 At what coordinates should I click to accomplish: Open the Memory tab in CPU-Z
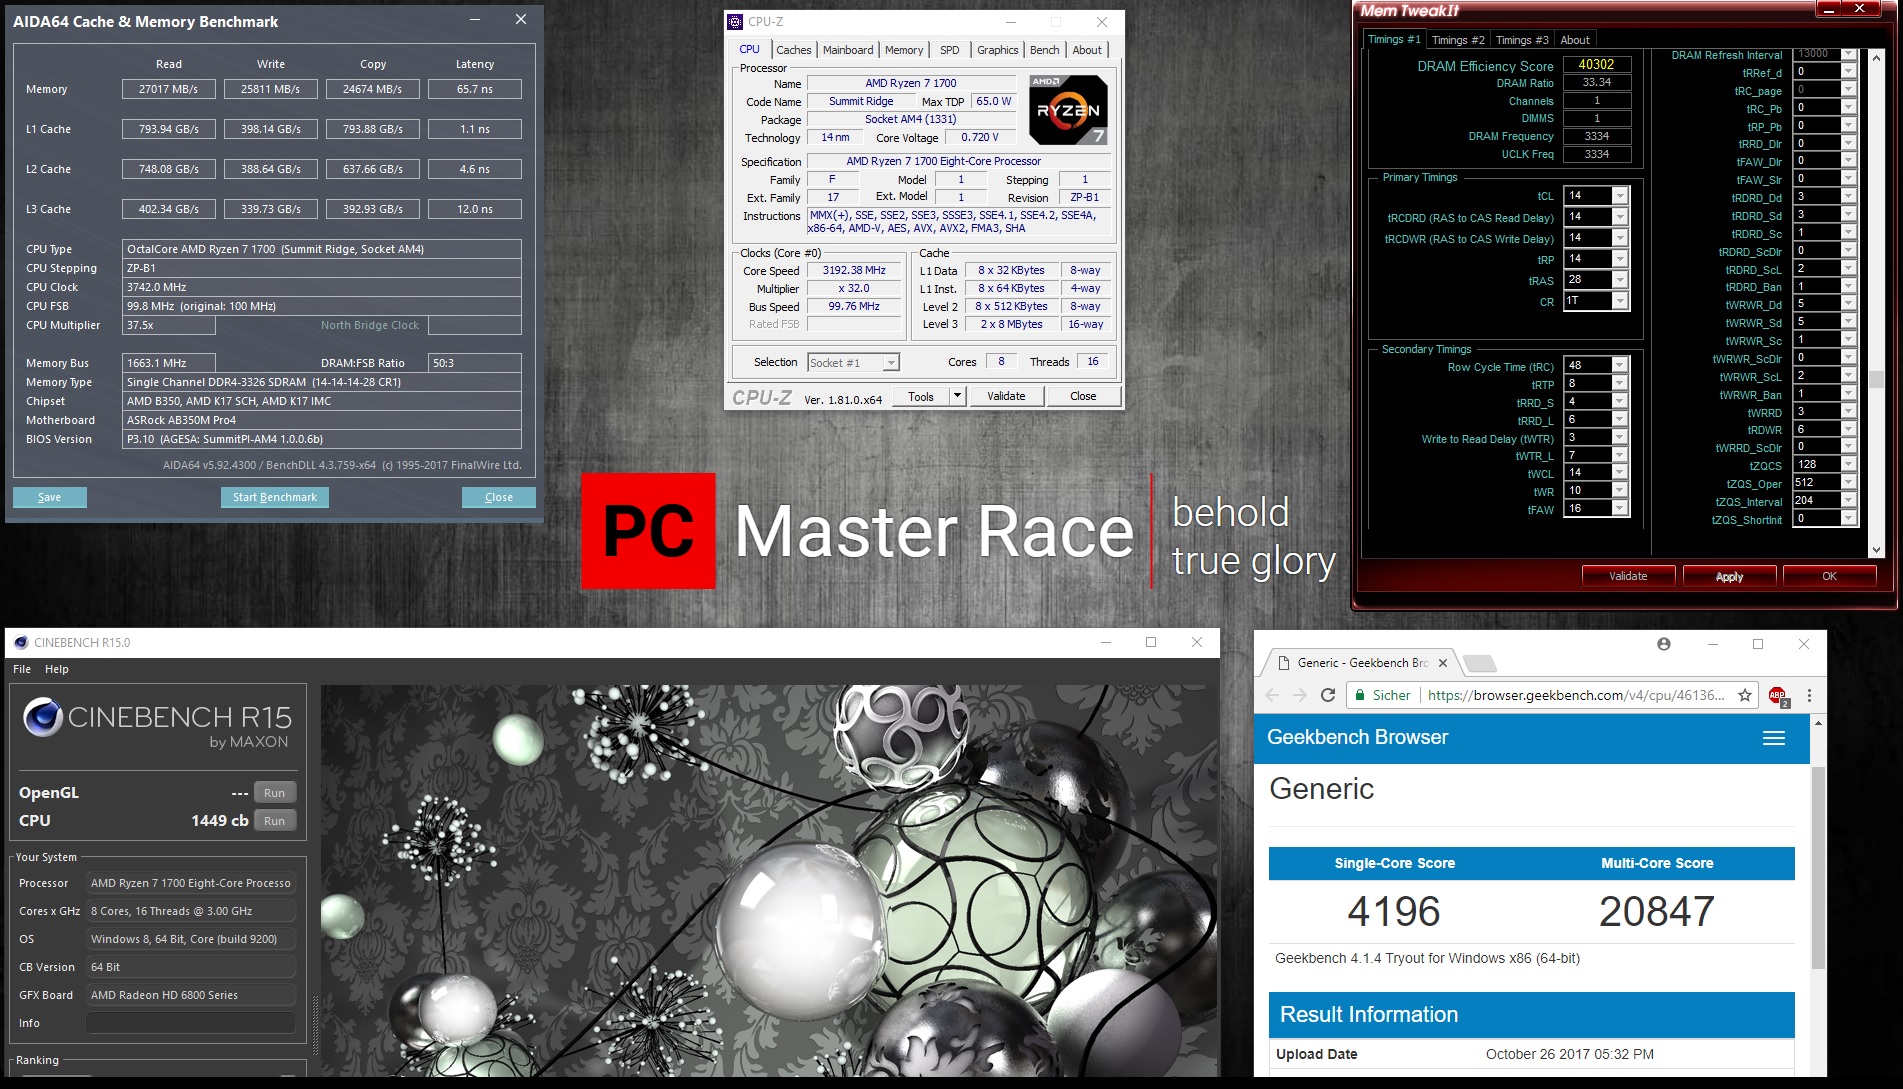coord(904,50)
